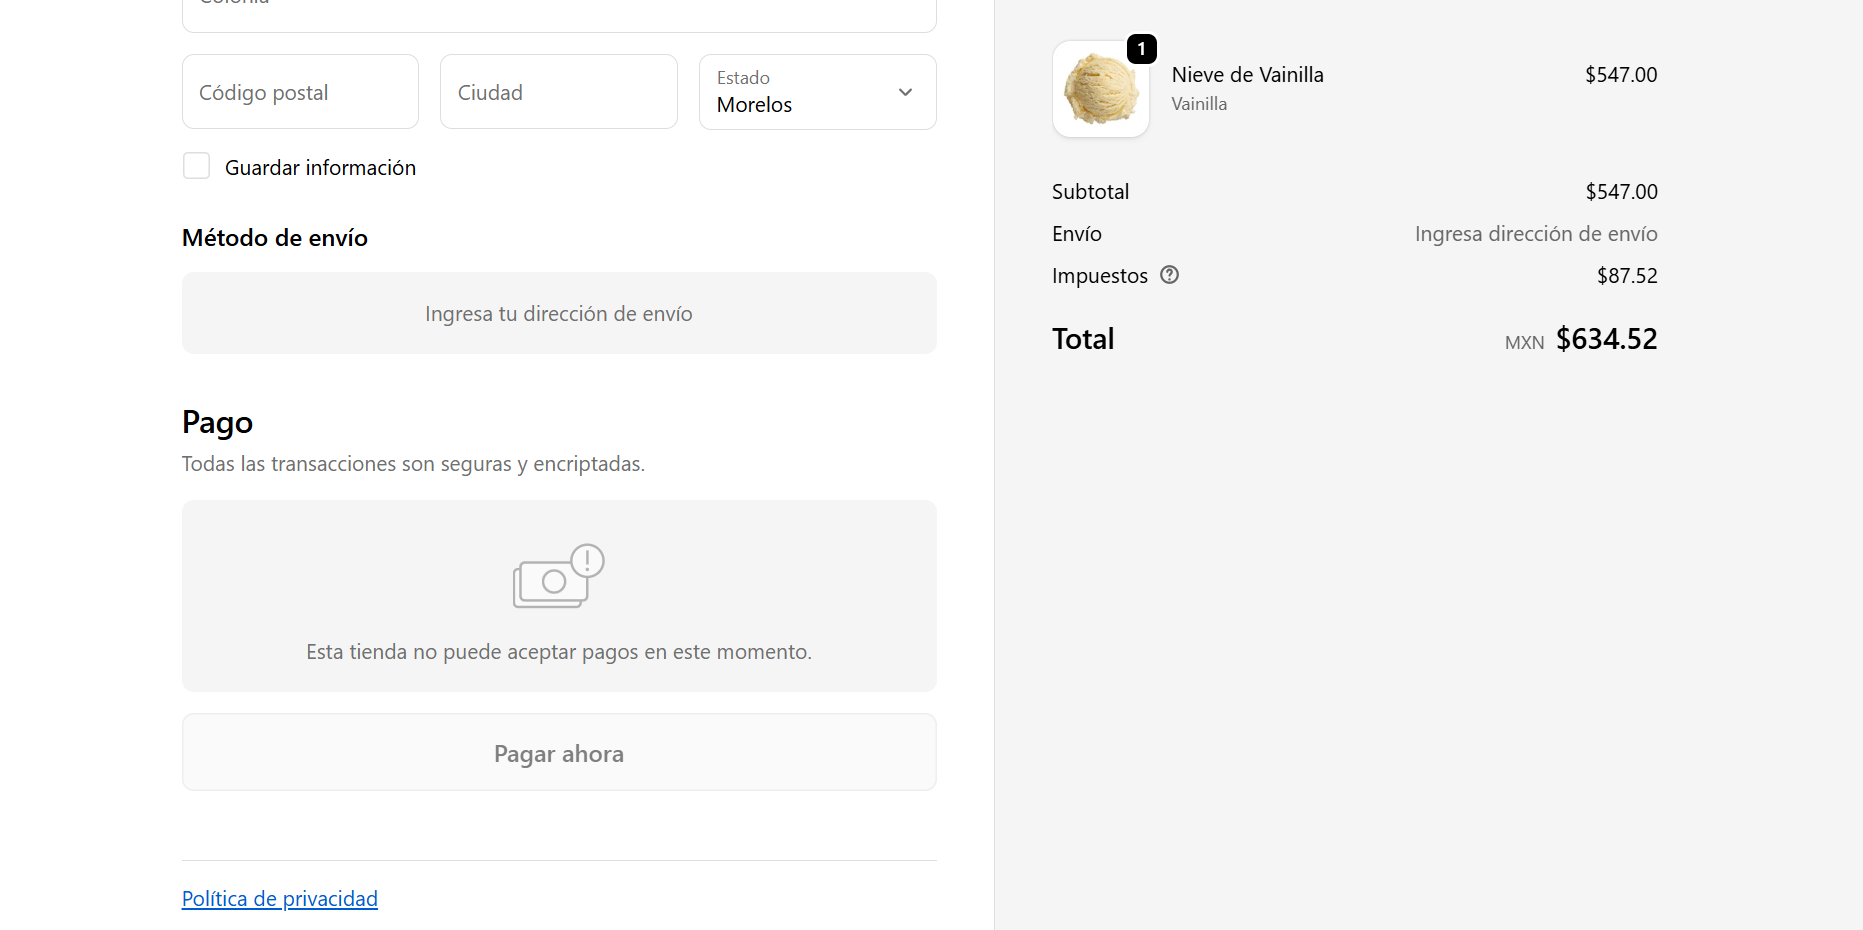Click the Nieve de Vainilla product name
Image resolution: width=1863 pixels, height=930 pixels.
[x=1247, y=75]
